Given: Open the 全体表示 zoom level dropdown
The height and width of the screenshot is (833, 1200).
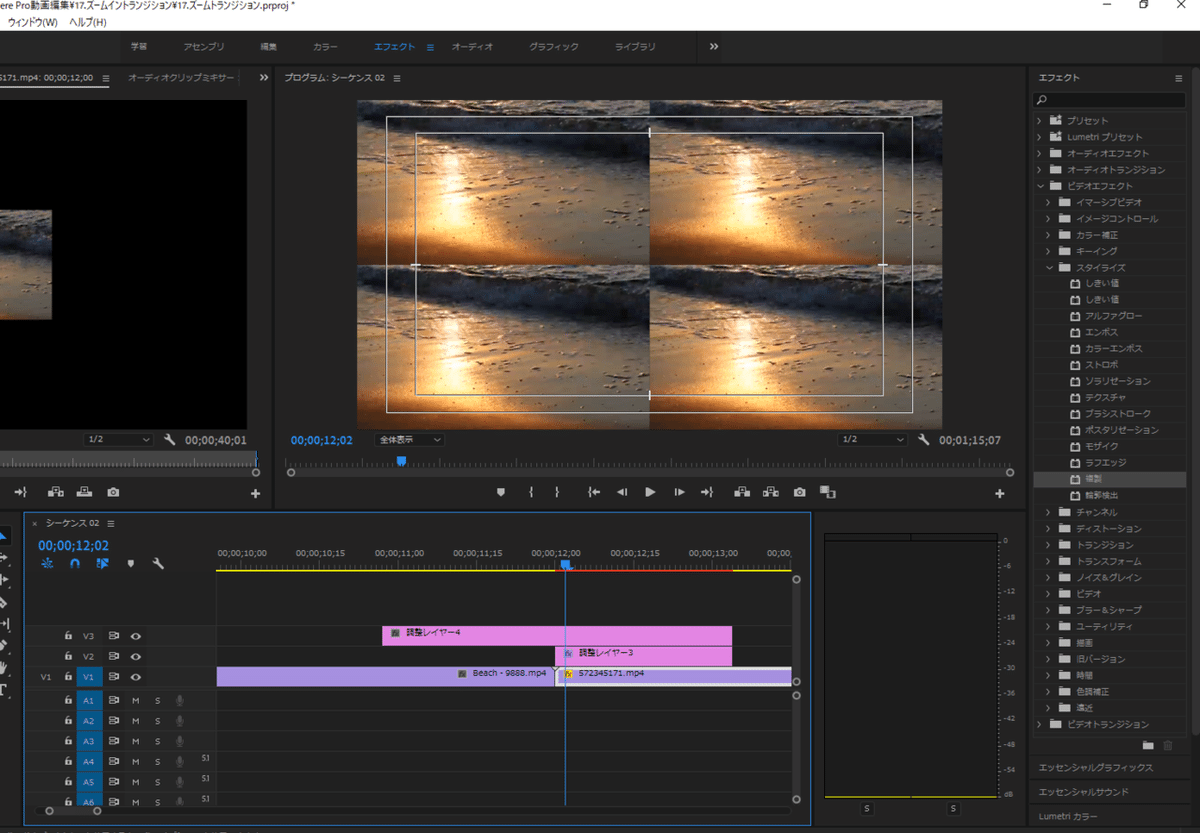Looking at the screenshot, I should point(410,439).
